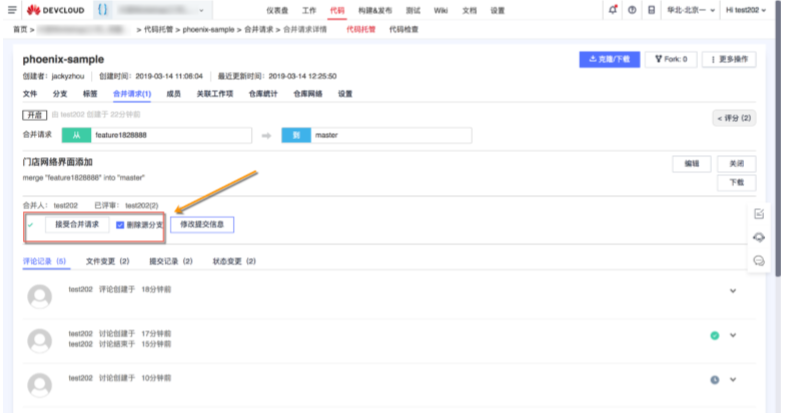Open the Test menu item
Viewport: 790px width, 413px height.
[413, 10]
